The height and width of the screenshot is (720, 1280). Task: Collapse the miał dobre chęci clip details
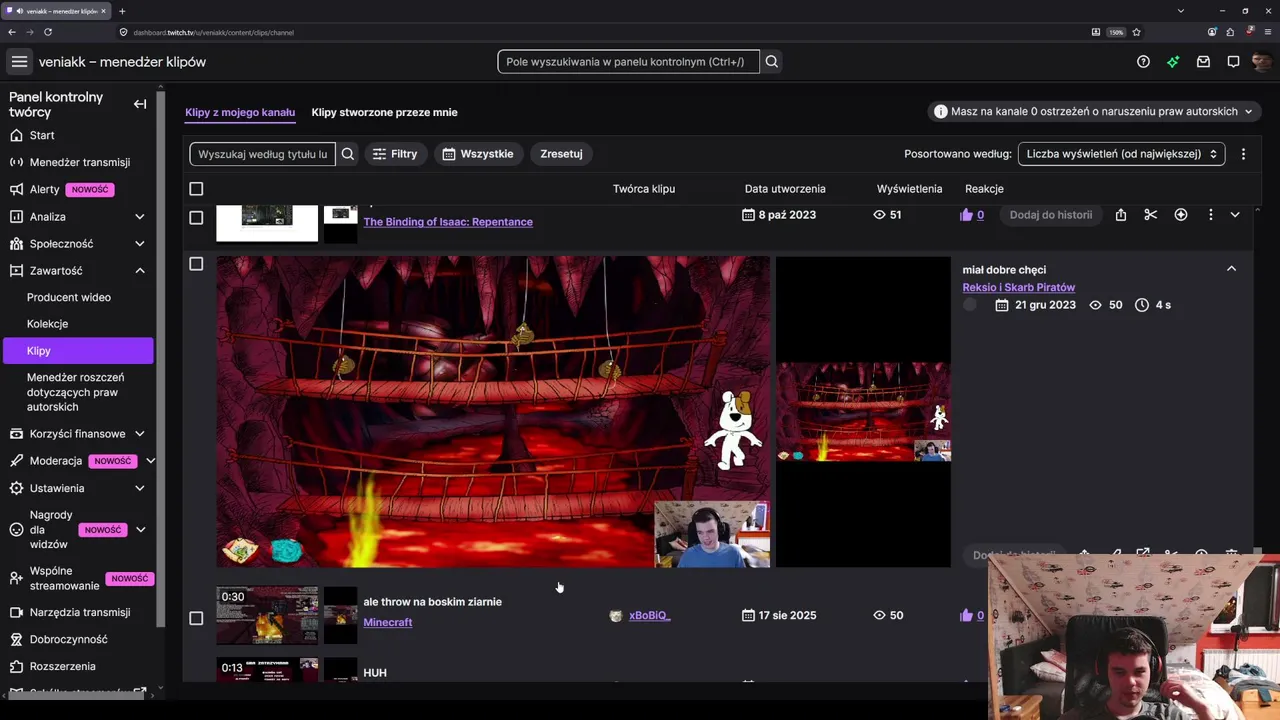tap(1231, 269)
